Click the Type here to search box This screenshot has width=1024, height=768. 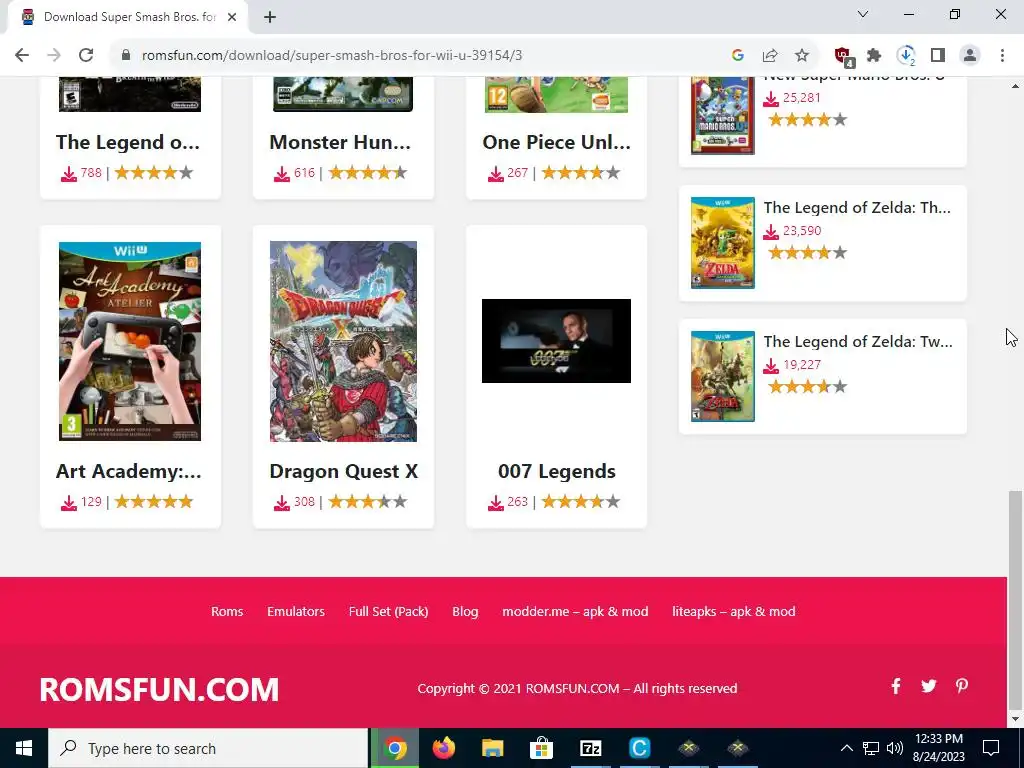pyautogui.click(x=208, y=748)
